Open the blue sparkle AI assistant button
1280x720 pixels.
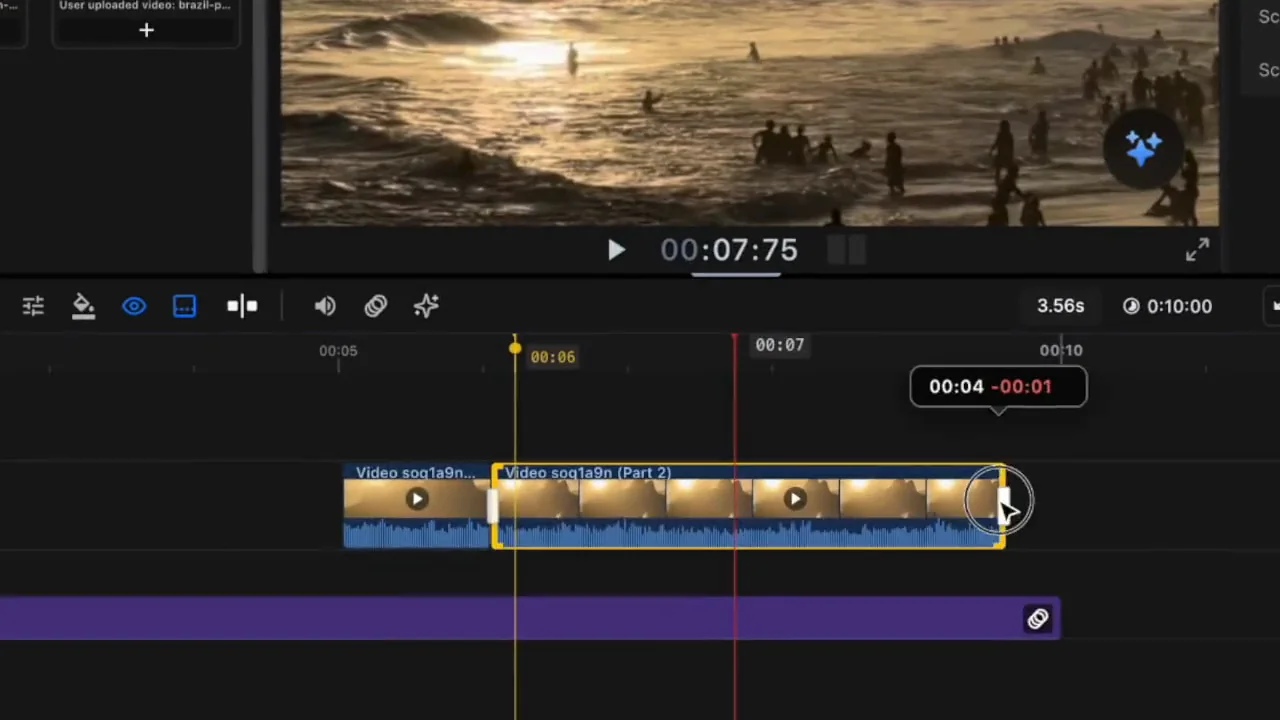(1143, 148)
